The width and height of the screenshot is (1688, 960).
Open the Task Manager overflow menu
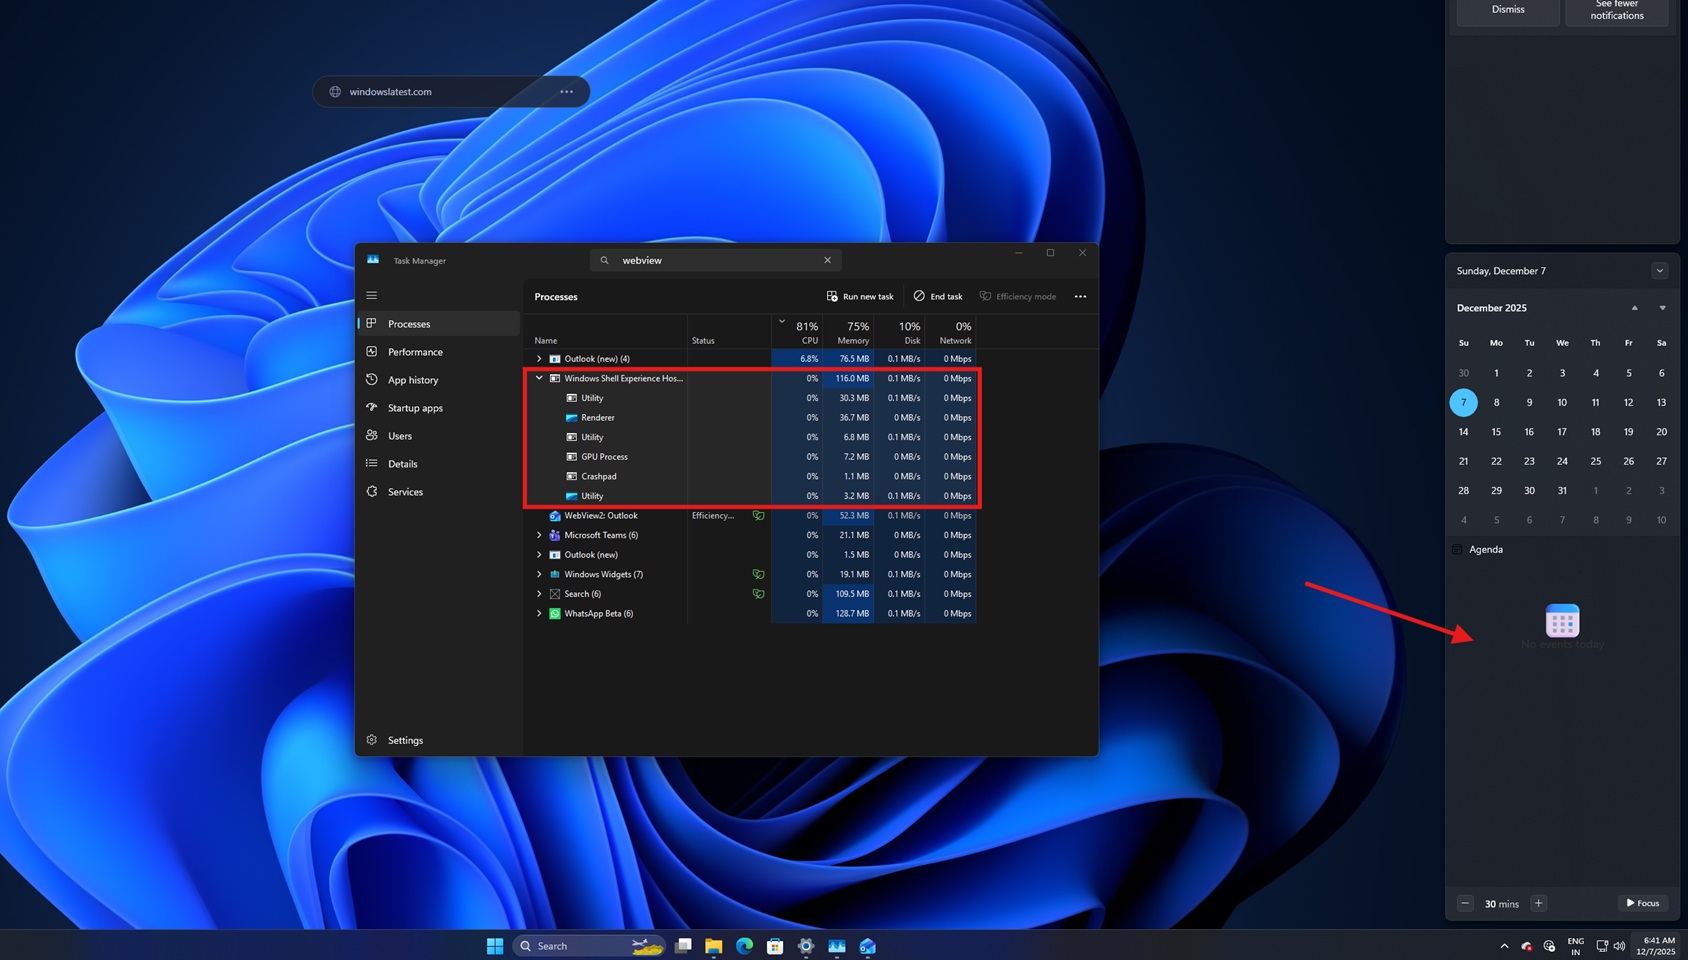click(1080, 296)
